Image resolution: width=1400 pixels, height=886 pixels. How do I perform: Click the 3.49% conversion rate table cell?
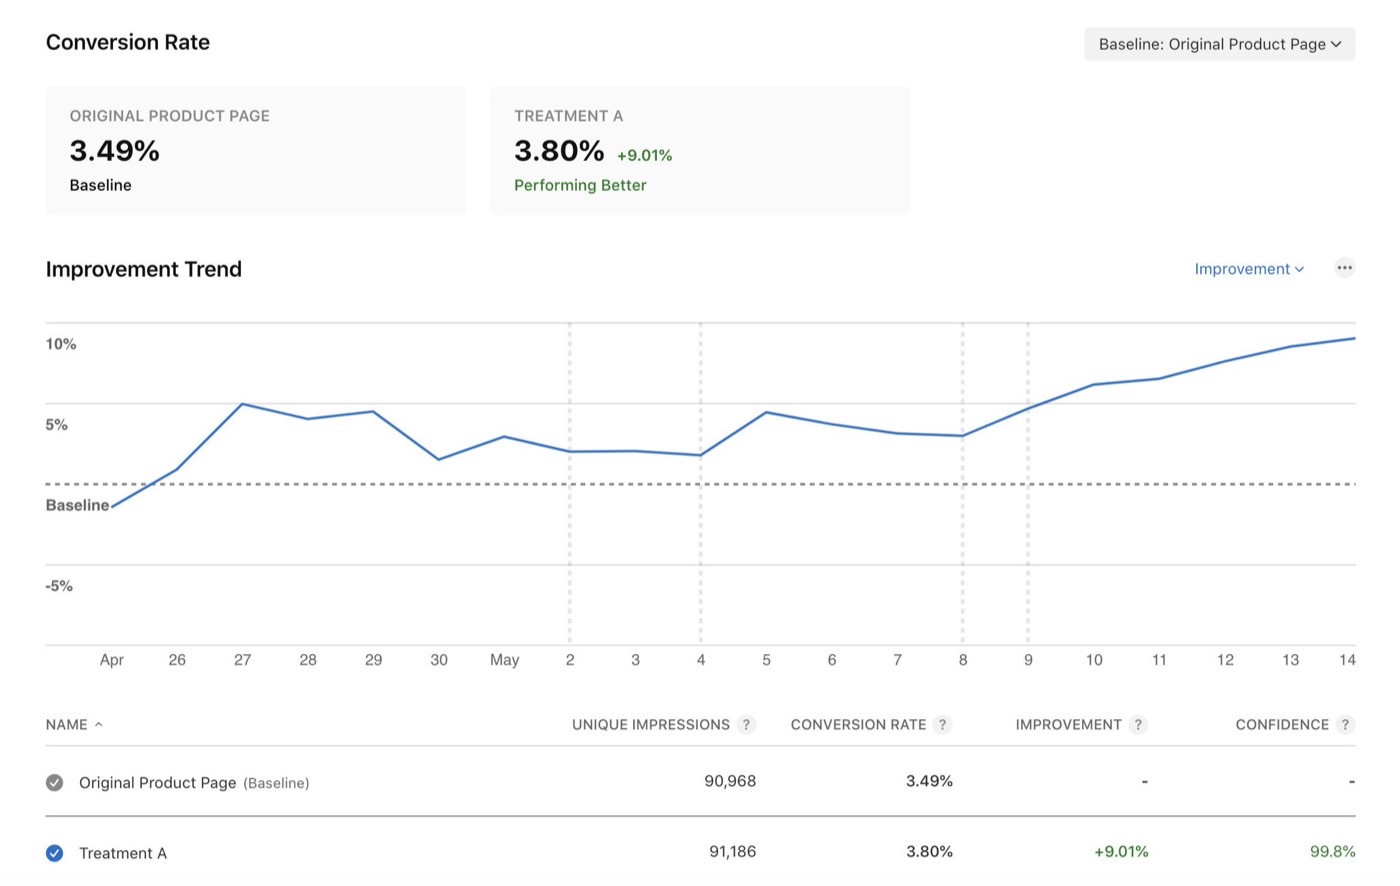point(929,781)
